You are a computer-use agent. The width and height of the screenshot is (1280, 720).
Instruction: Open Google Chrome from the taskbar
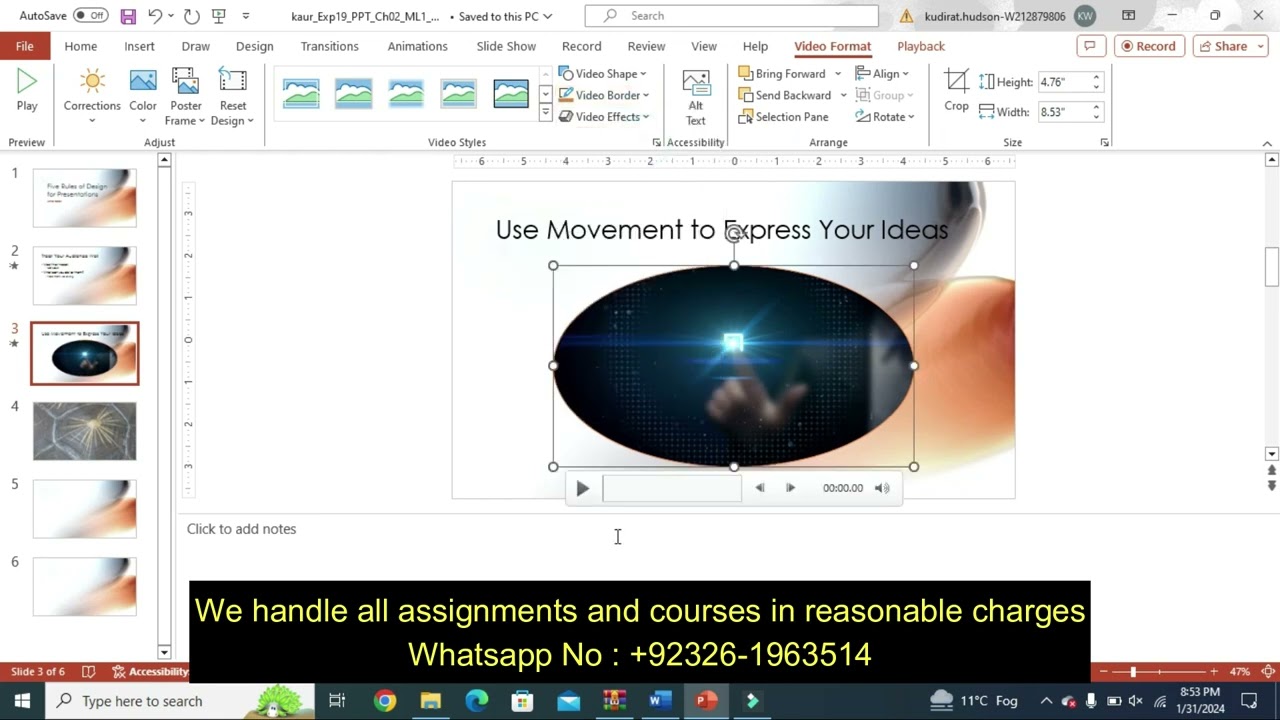click(385, 701)
